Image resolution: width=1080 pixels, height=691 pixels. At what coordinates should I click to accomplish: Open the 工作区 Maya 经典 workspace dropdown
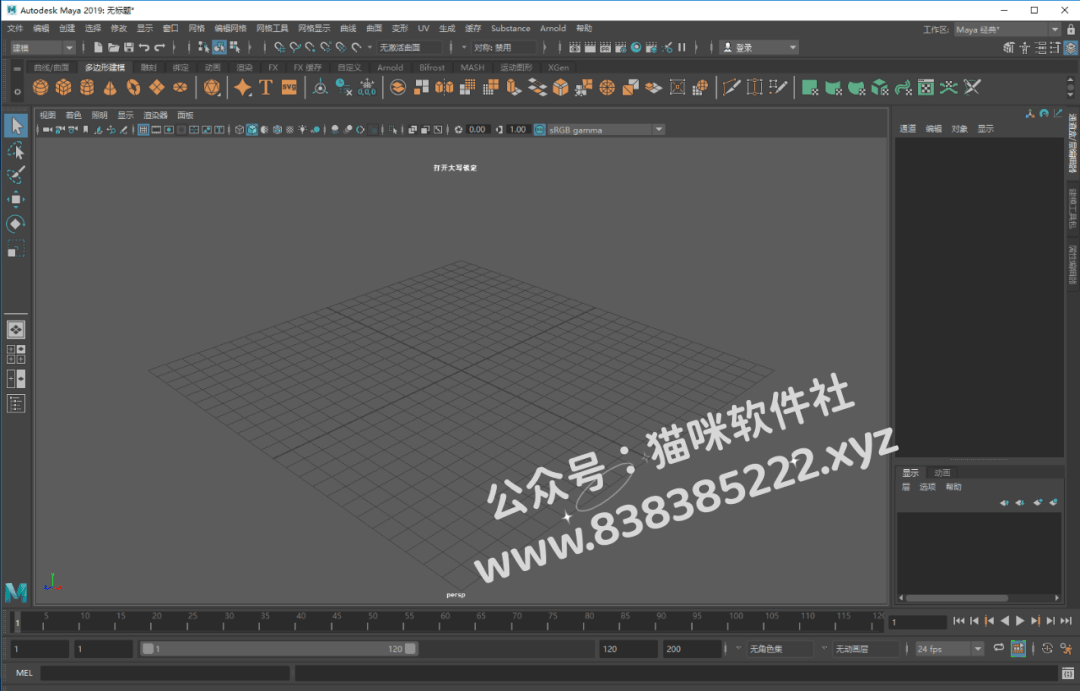pos(1007,30)
